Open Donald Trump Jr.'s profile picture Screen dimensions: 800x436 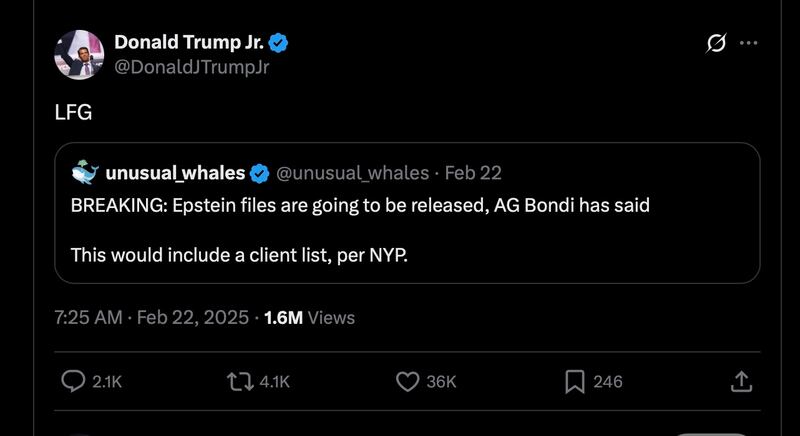pos(79,54)
